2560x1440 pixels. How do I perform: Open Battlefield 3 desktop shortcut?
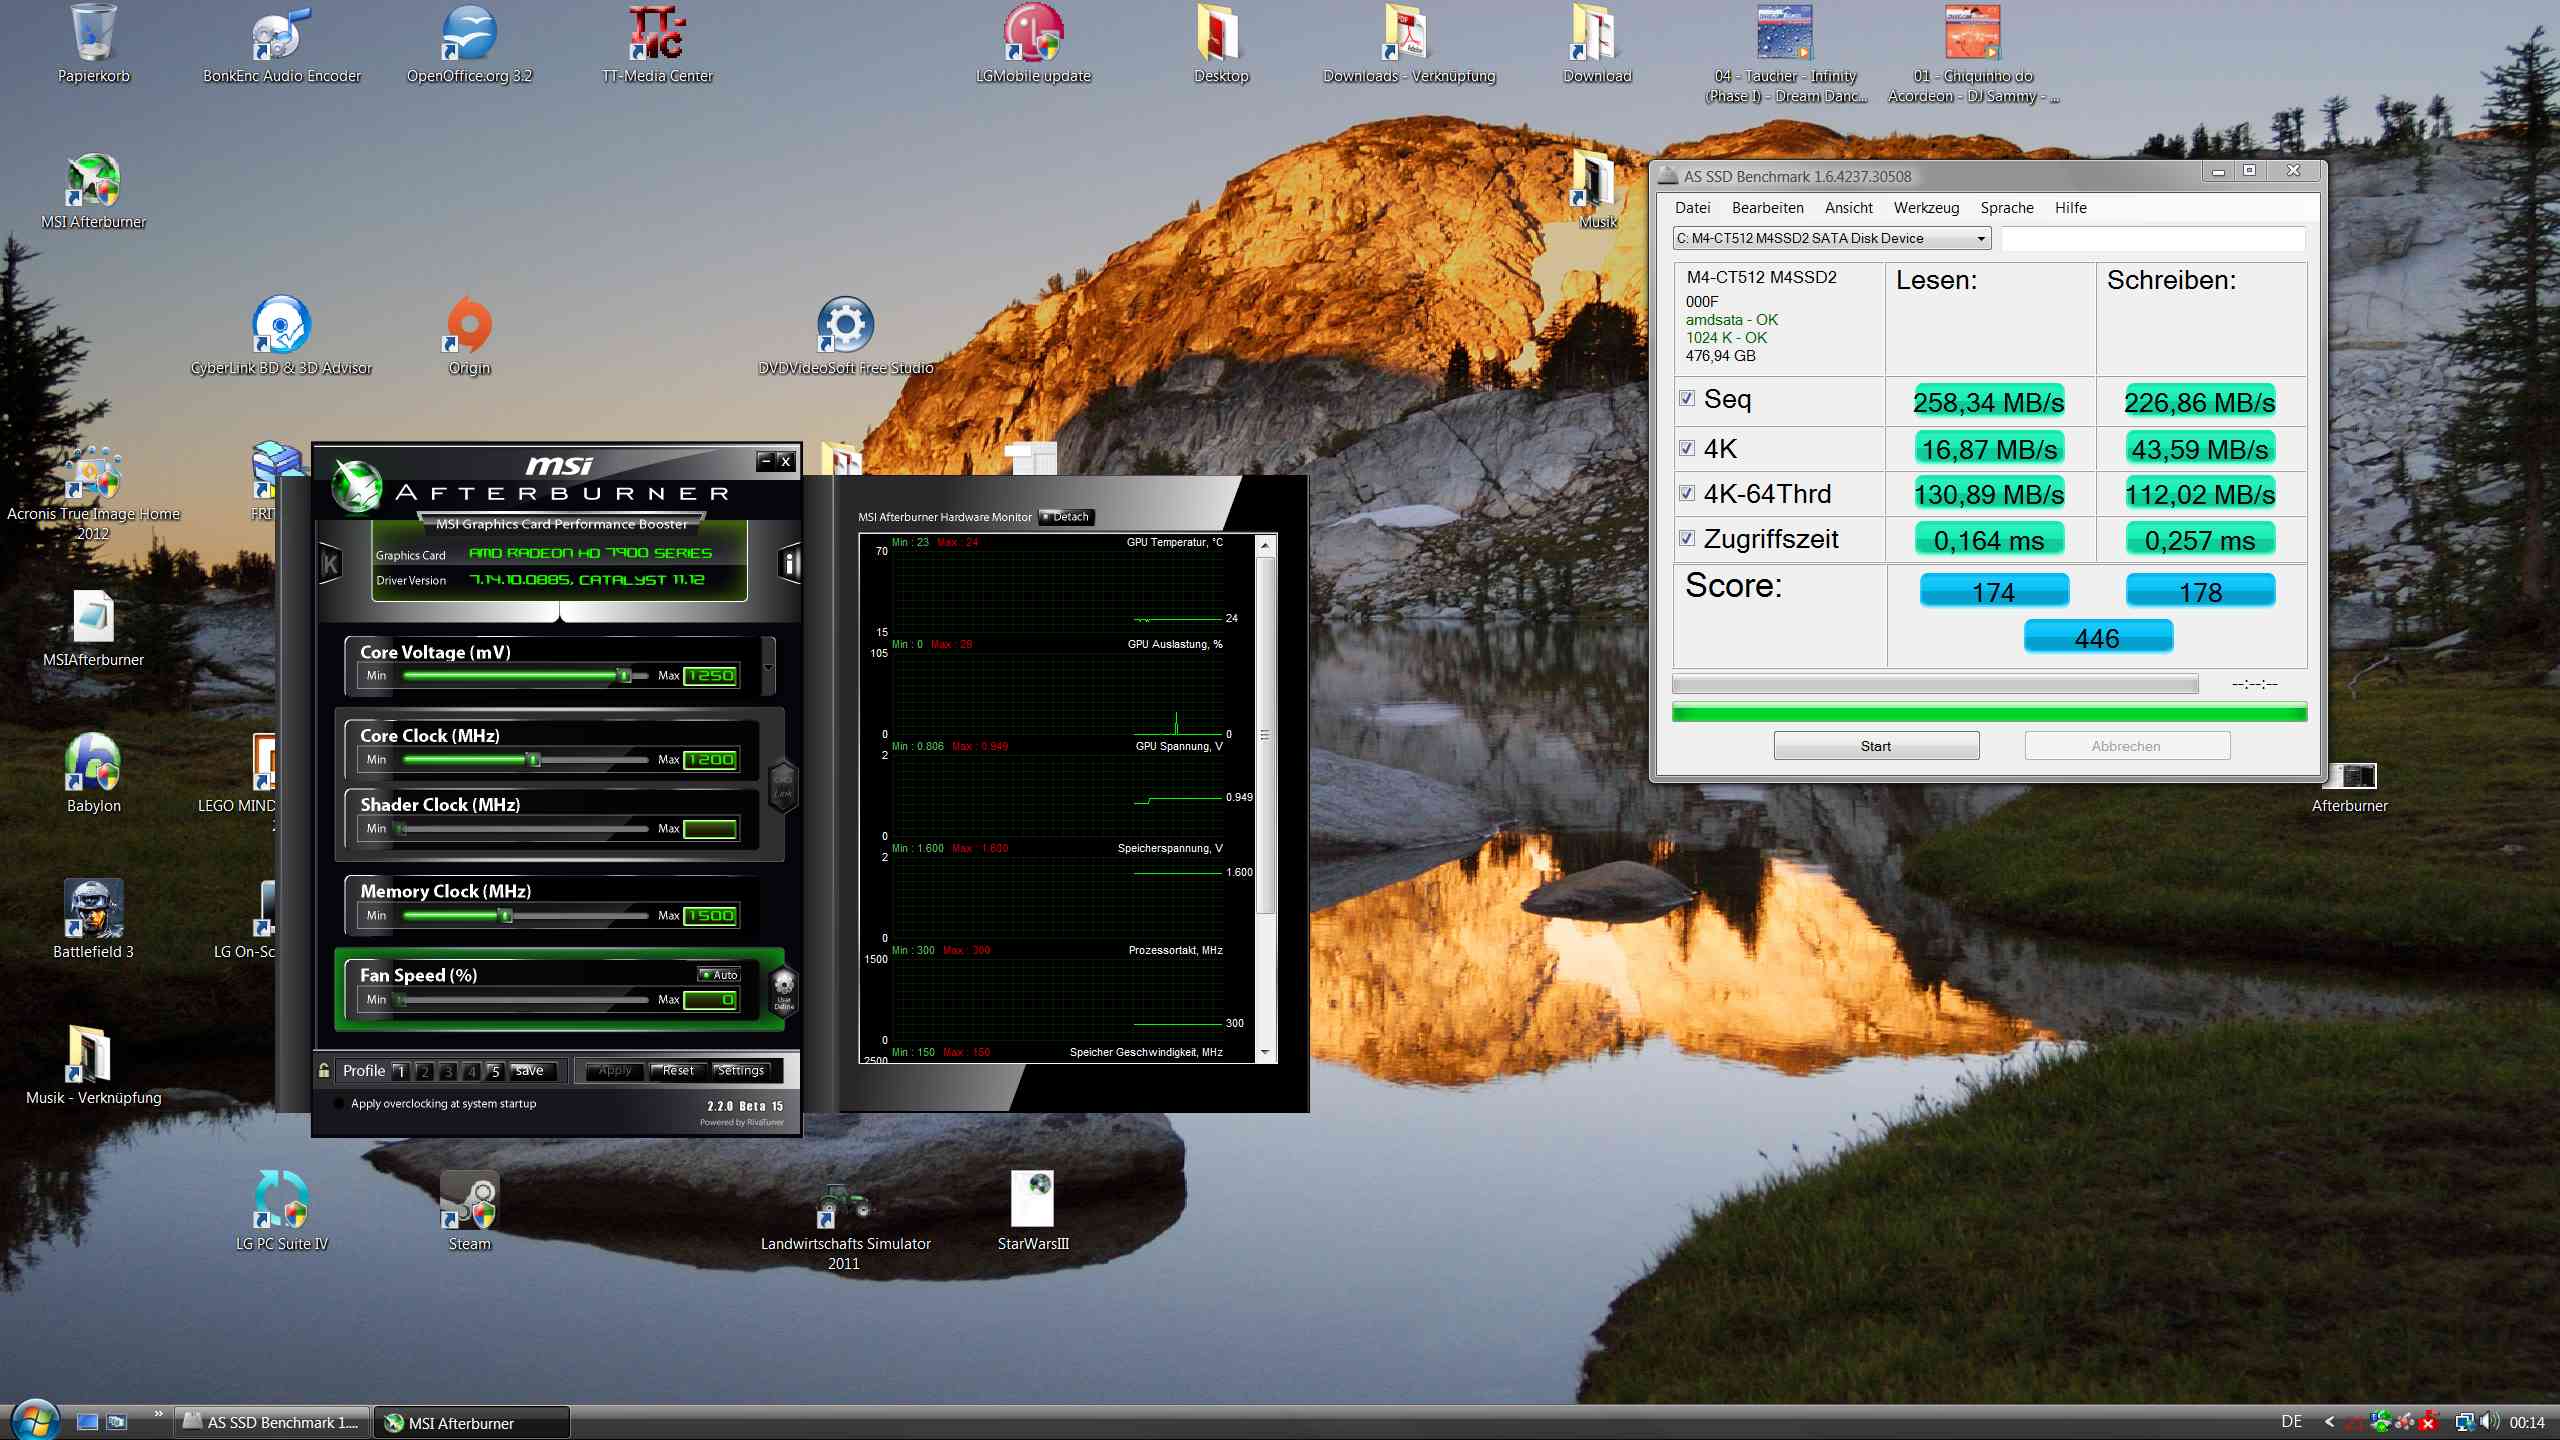(x=93, y=908)
